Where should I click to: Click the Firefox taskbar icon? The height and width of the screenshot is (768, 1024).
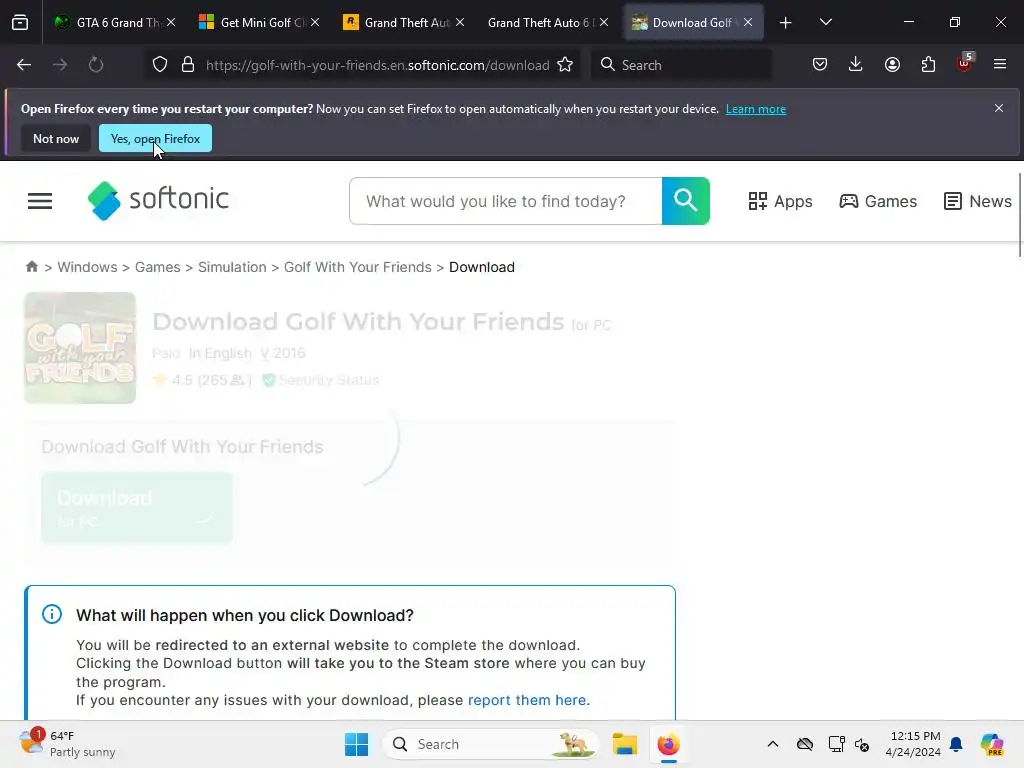pyautogui.click(x=668, y=744)
